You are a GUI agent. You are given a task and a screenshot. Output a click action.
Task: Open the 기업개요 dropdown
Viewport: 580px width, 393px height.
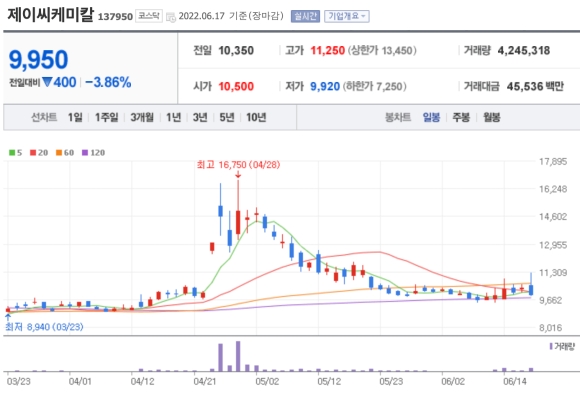pos(347,16)
